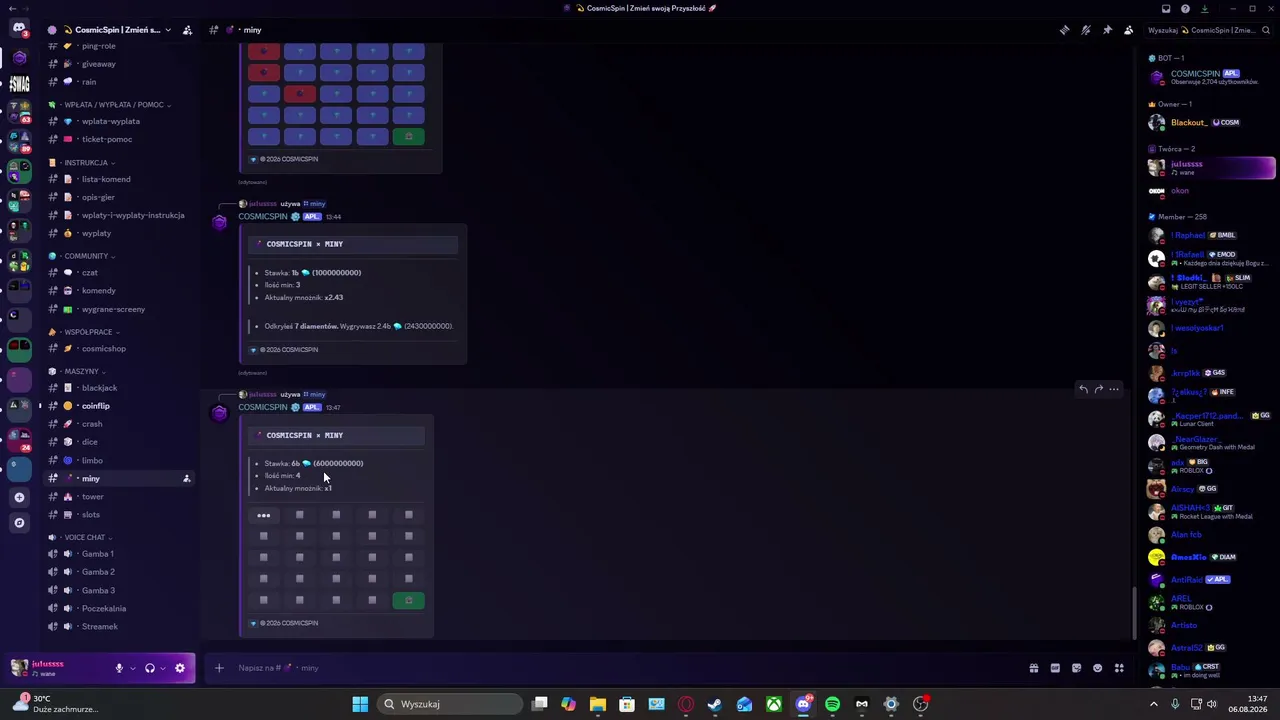Invite people to the CosmicSpin server
Viewport: 1280px width, 720px height.
click(x=187, y=30)
